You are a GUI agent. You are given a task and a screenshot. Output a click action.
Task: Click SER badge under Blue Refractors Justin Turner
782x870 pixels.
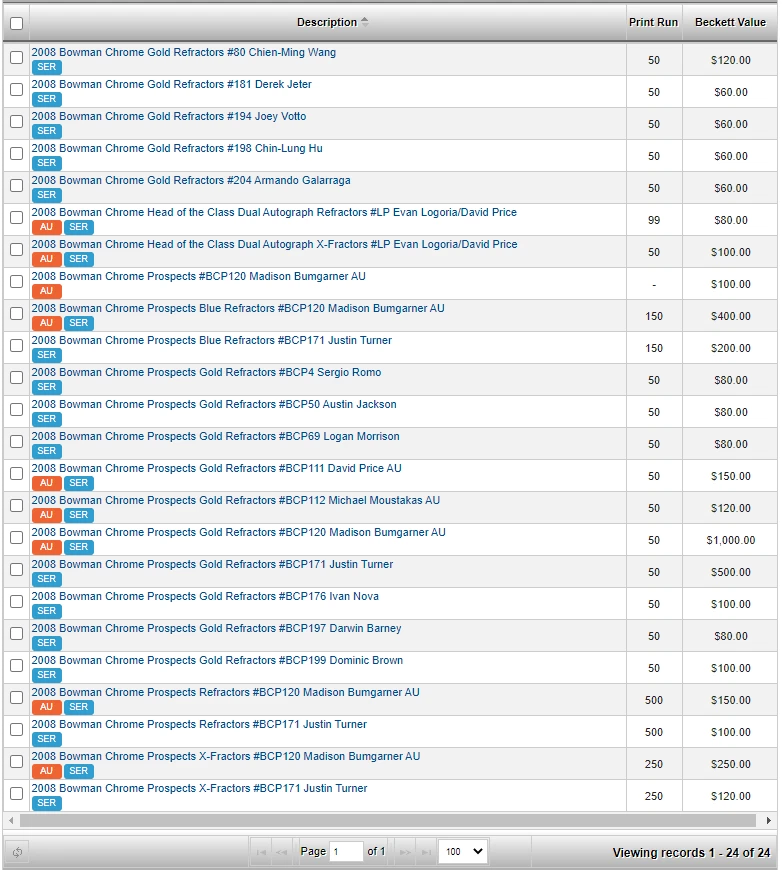[47, 355]
